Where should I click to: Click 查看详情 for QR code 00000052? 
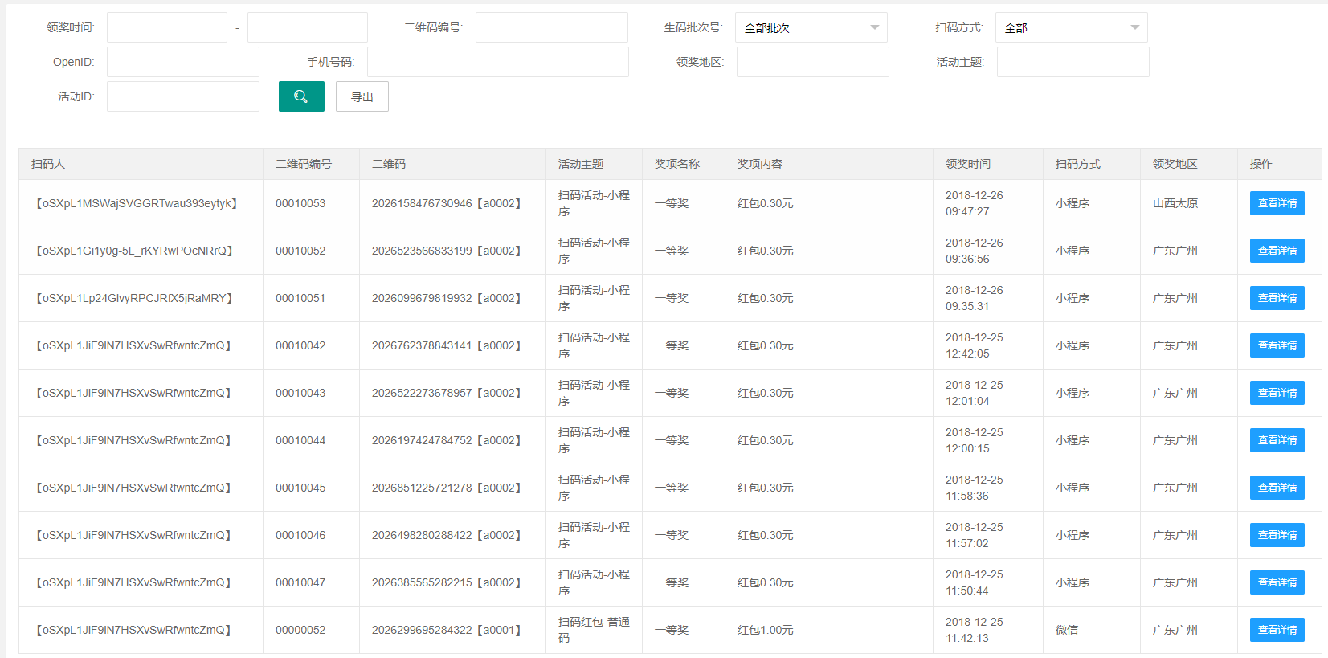point(1277,629)
